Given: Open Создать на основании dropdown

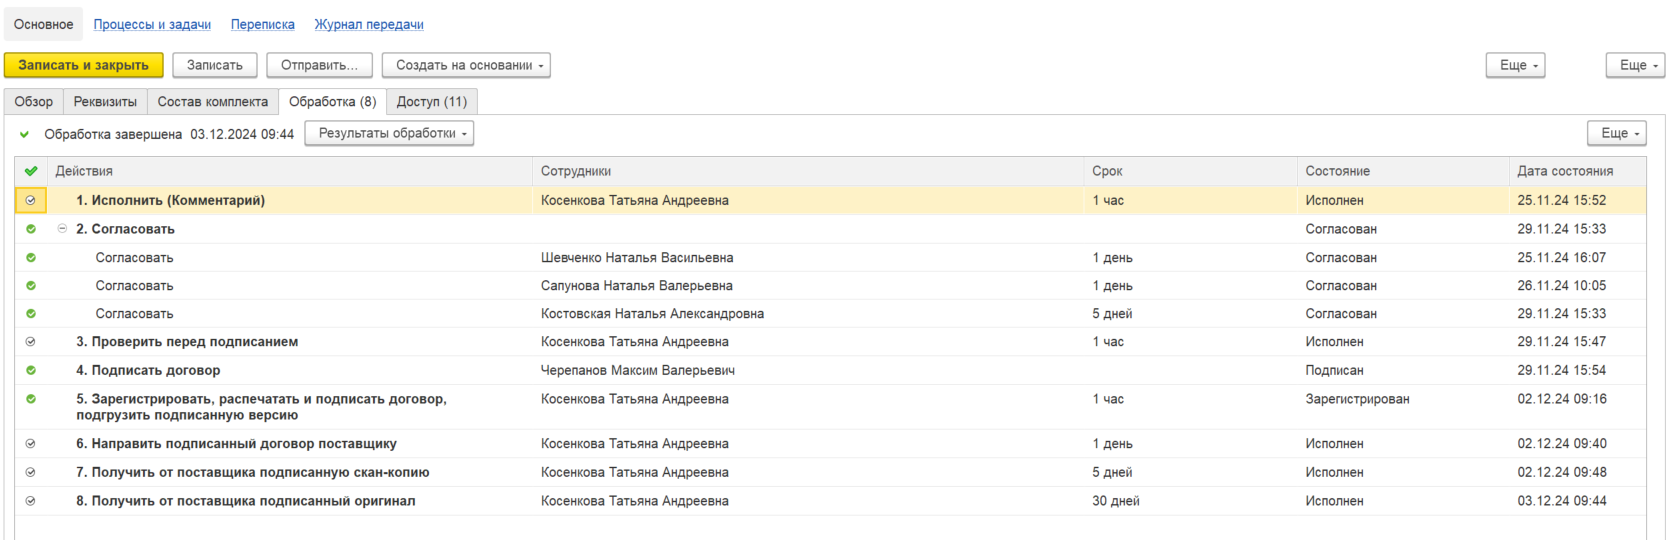Looking at the screenshot, I should (466, 65).
